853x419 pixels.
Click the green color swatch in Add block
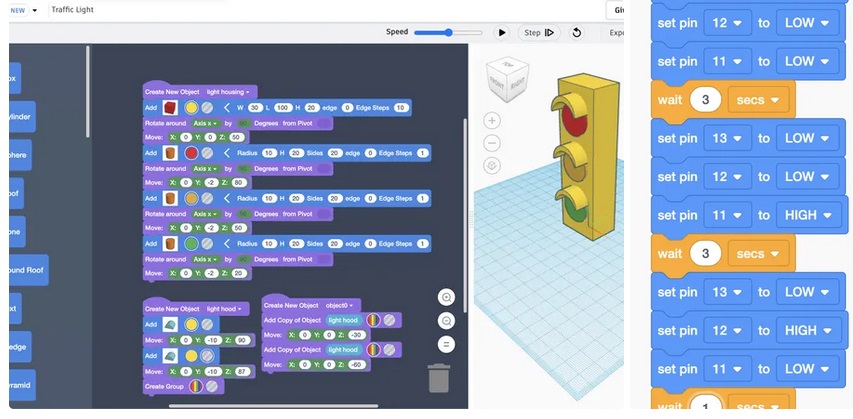(x=191, y=243)
